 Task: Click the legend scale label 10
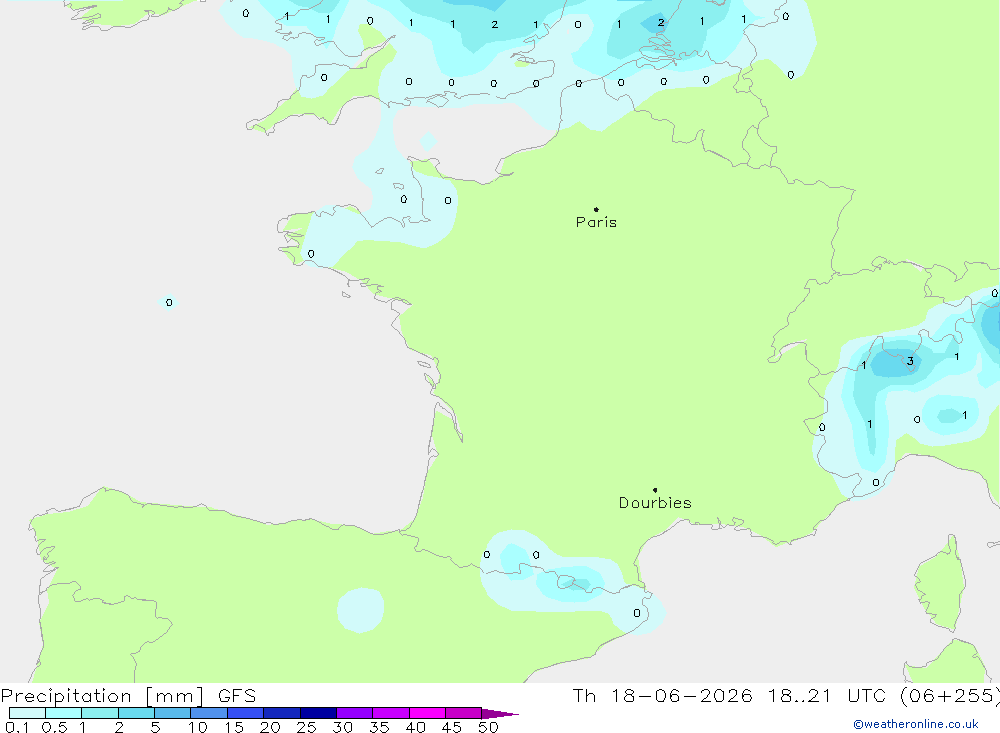click(198, 727)
